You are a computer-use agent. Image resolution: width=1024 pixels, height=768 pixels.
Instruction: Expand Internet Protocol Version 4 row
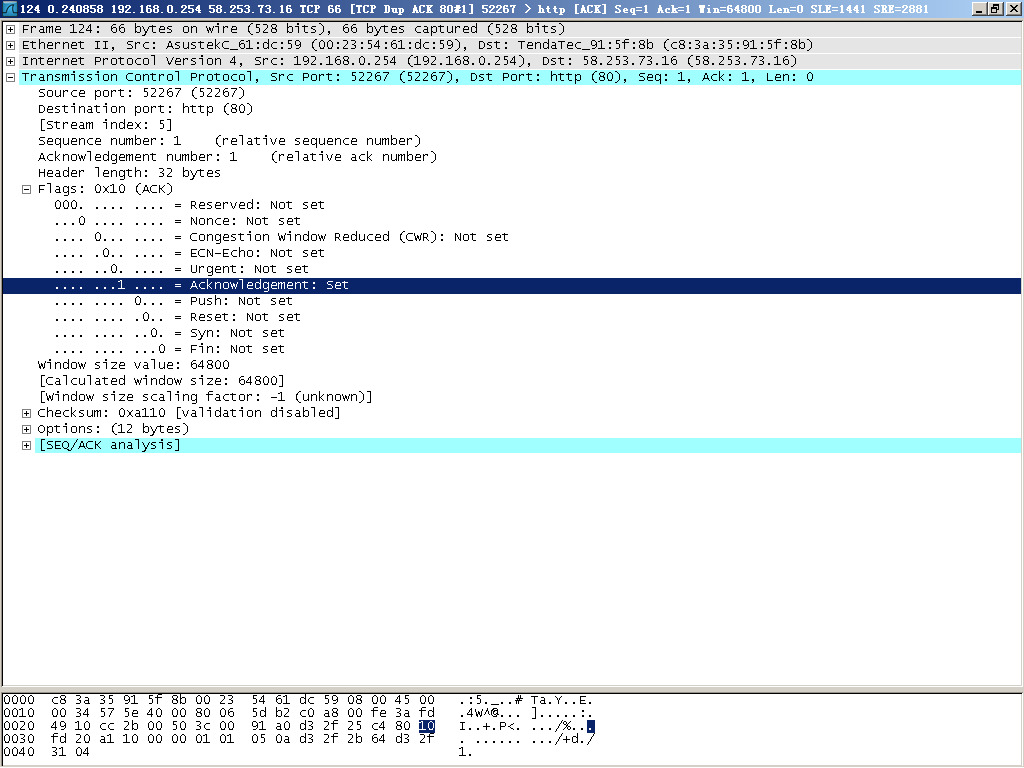click(x=10, y=61)
